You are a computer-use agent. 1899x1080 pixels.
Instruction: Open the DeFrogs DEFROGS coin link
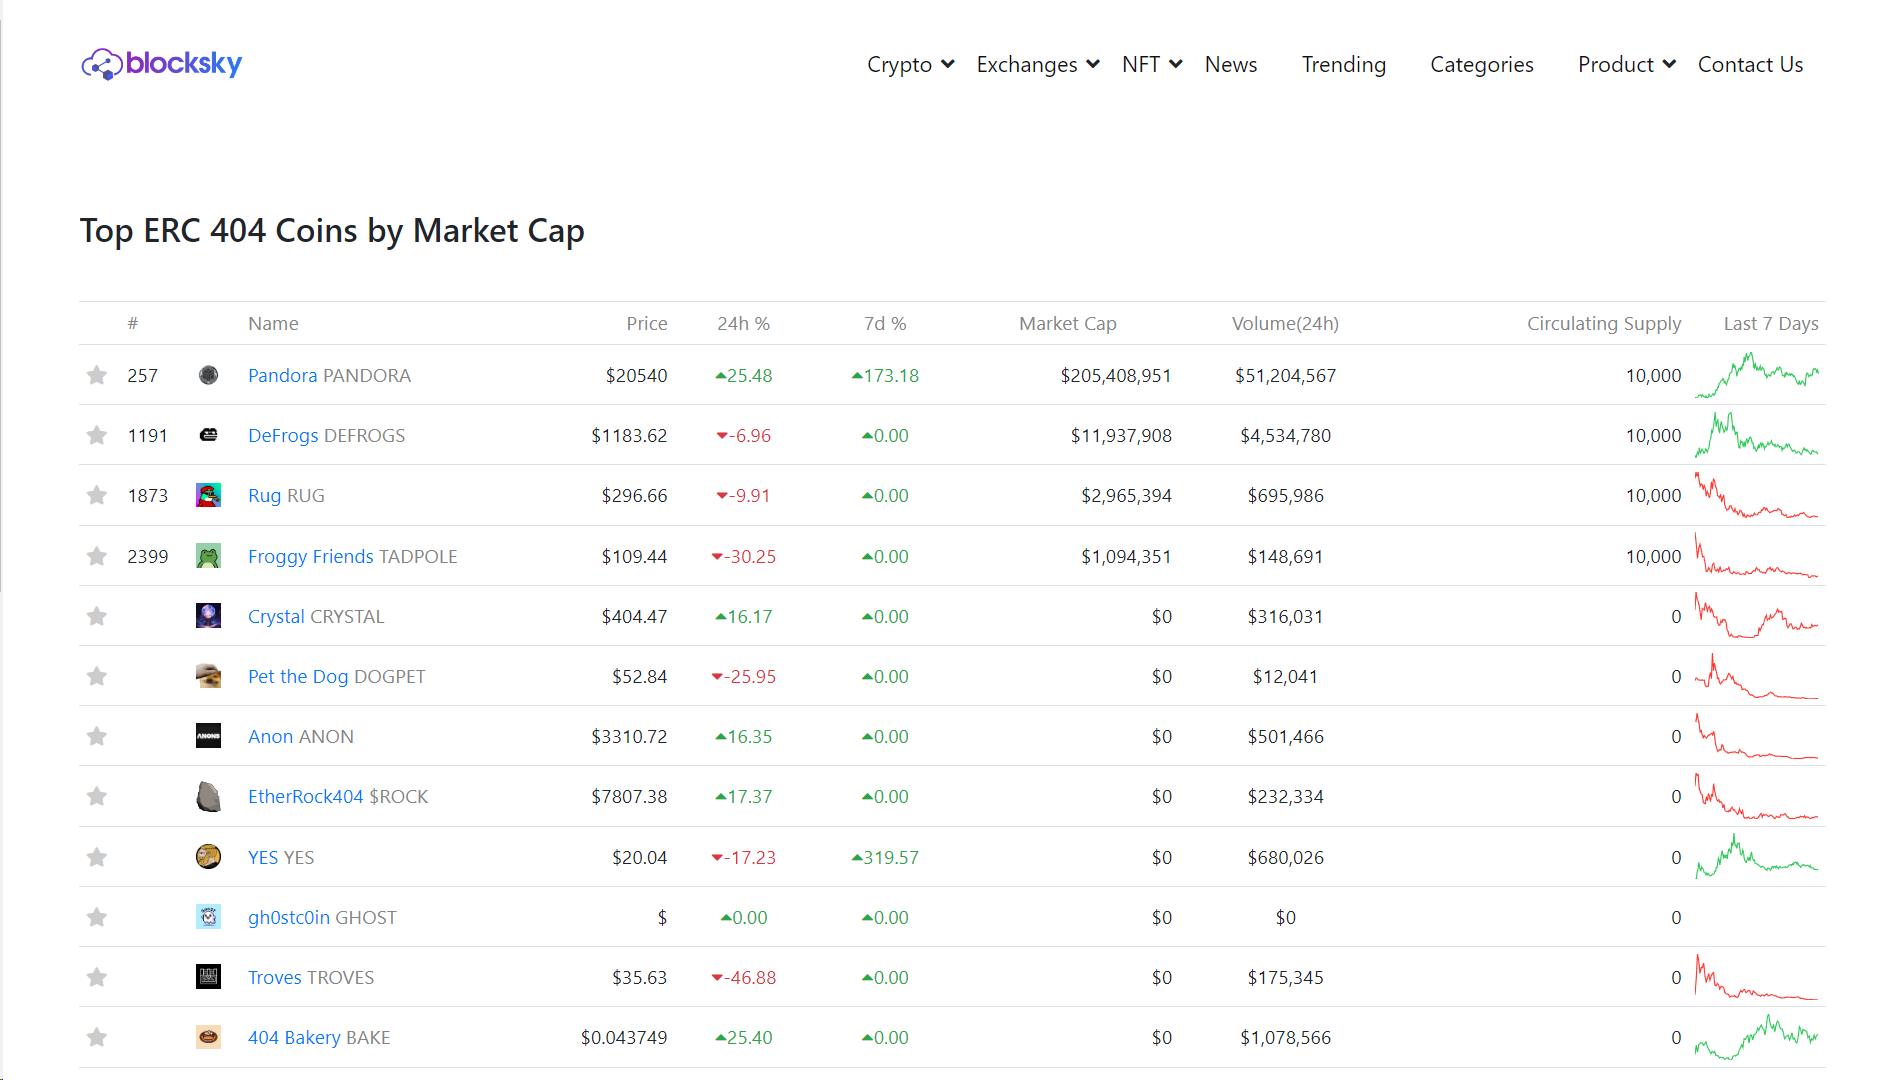(x=326, y=435)
